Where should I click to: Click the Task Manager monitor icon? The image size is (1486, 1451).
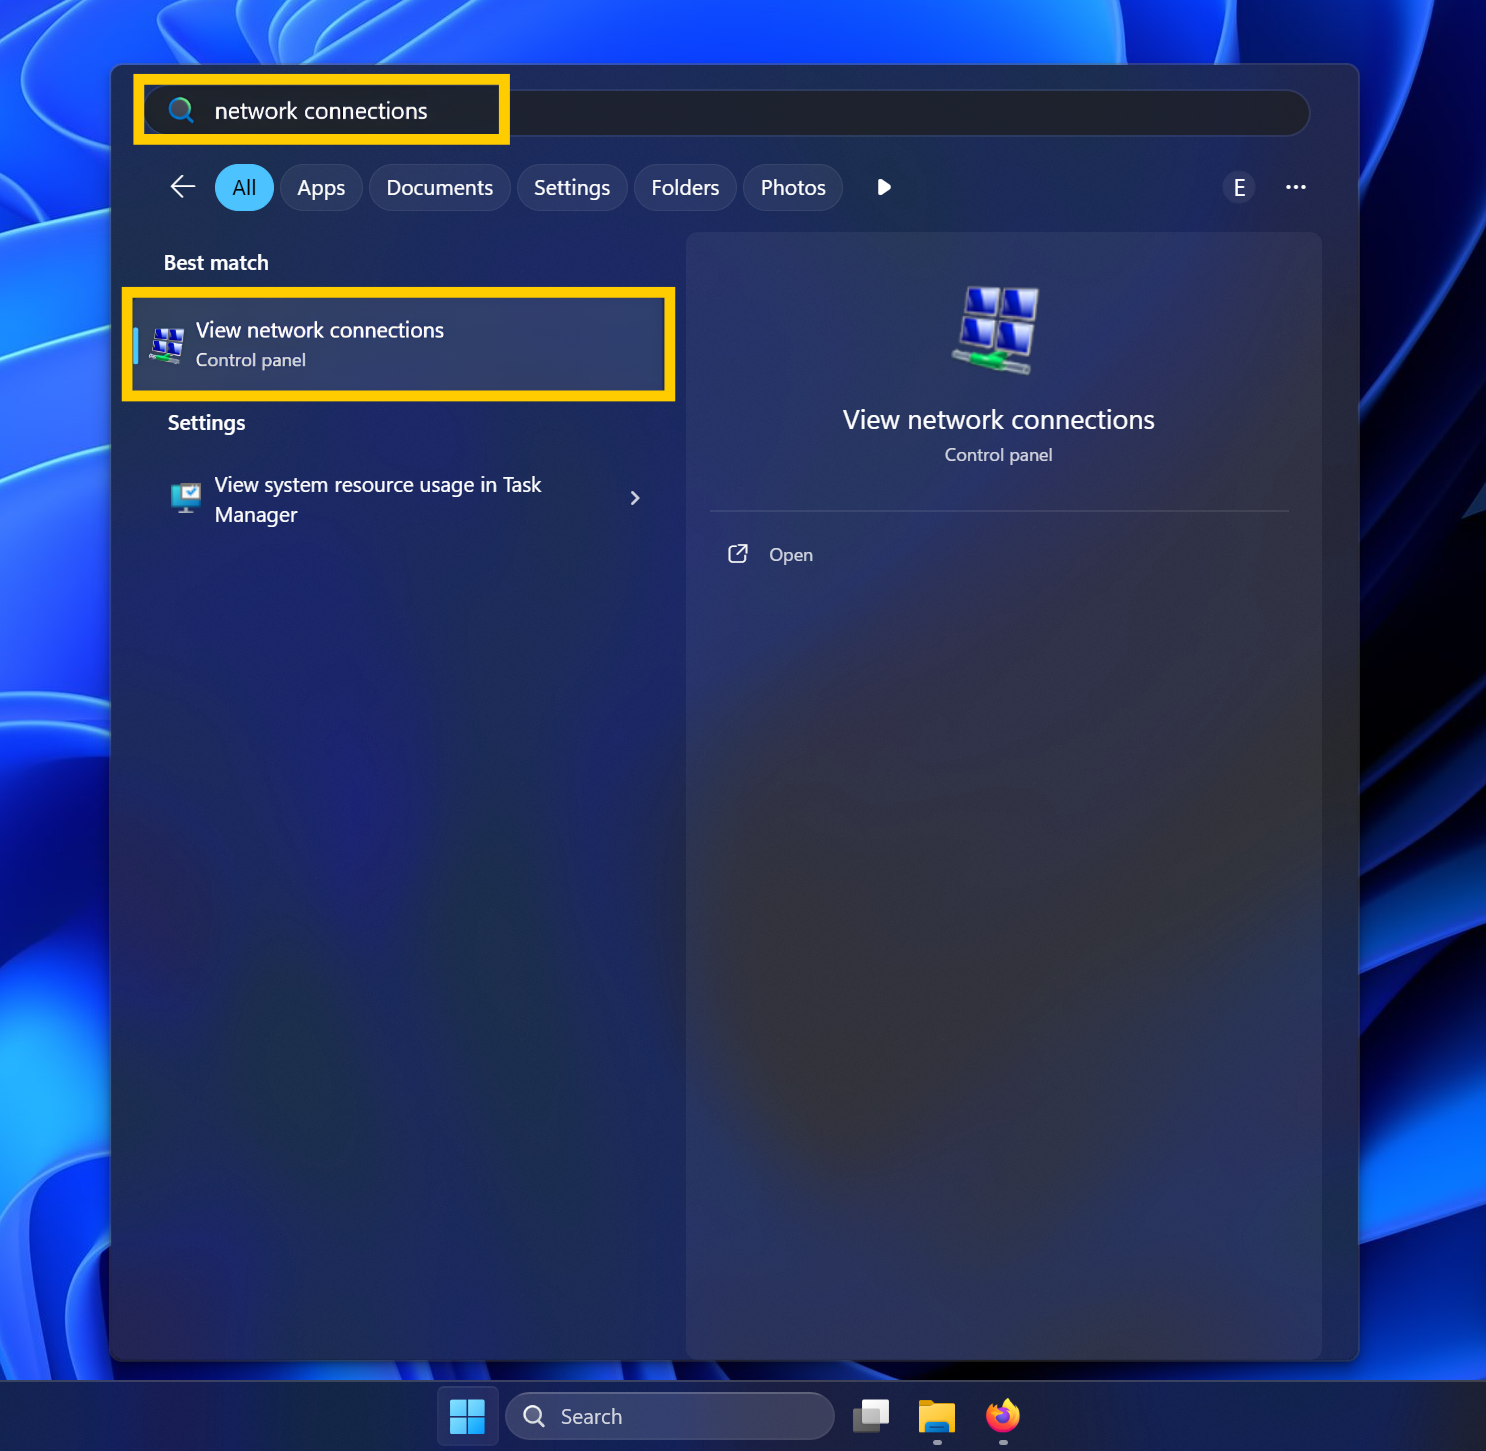[186, 498]
